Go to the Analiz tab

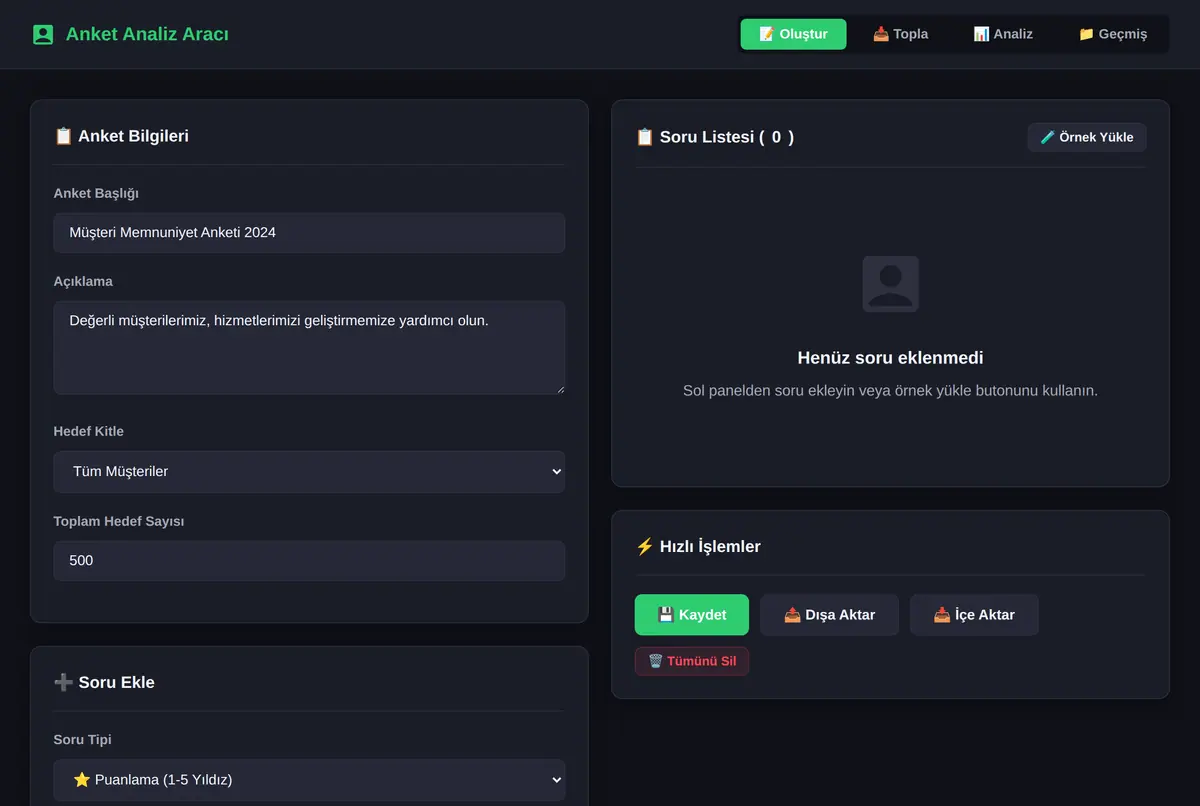click(x=1003, y=34)
